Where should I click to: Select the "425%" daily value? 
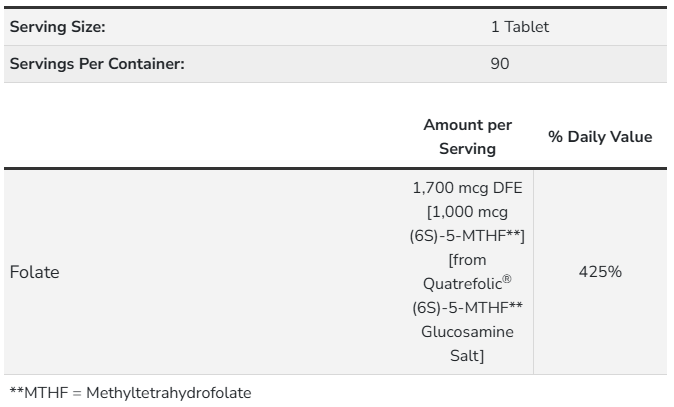click(600, 272)
